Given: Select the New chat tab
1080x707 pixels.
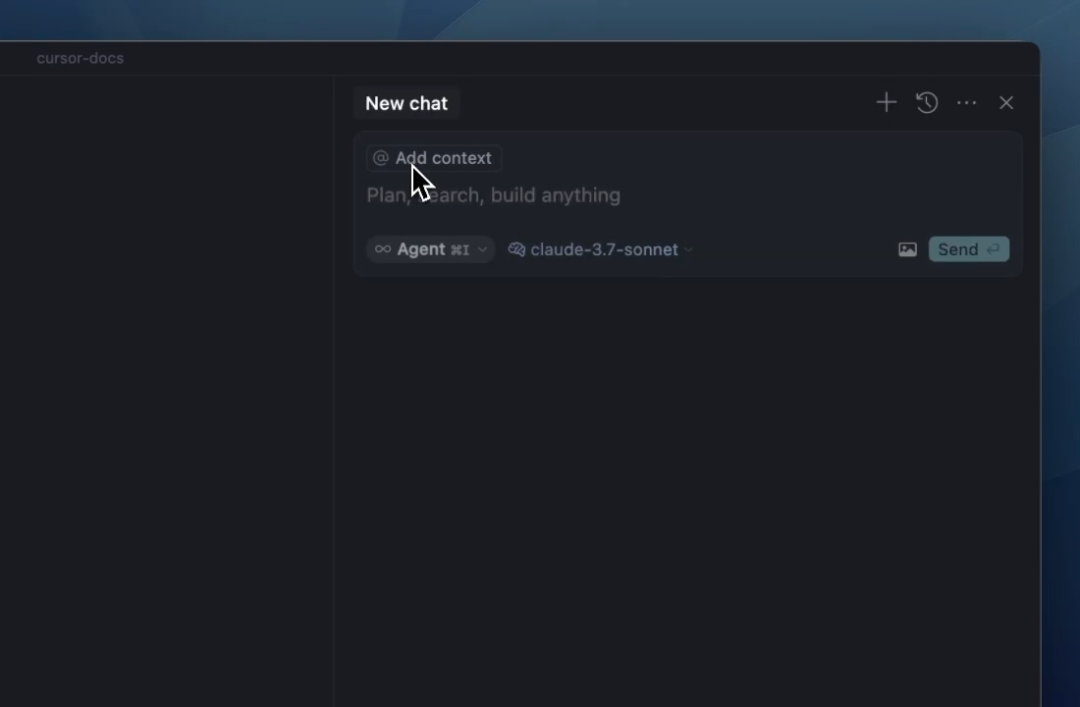Looking at the screenshot, I should click(x=406, y=103).
